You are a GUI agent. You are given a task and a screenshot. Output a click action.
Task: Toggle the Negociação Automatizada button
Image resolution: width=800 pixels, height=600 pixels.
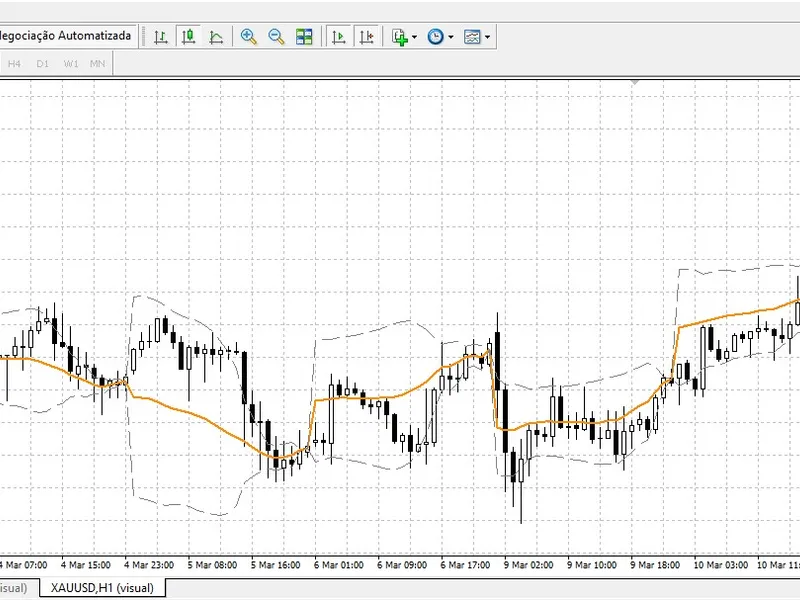(67, 36)
